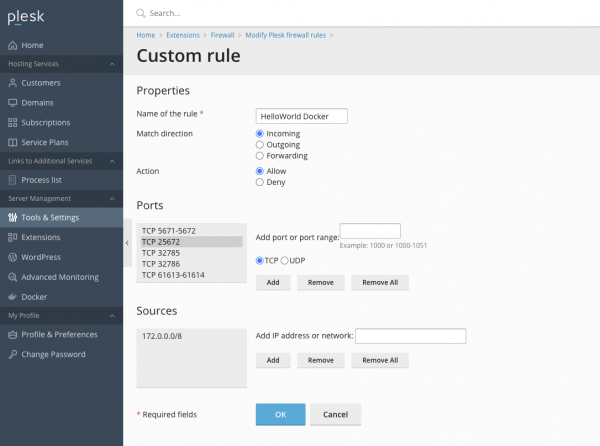The height and width of the screenshot is (446, 600).
Task: Select the Outgoing match direction
Action: point(260,144)
